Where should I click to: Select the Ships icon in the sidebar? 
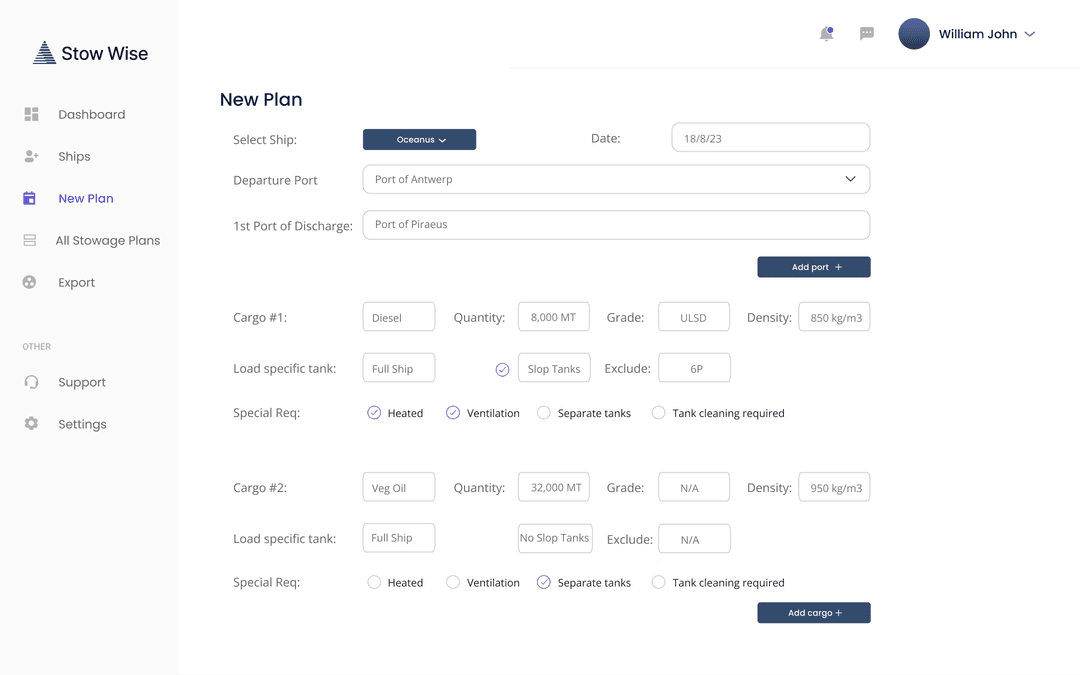coord(30,156)
